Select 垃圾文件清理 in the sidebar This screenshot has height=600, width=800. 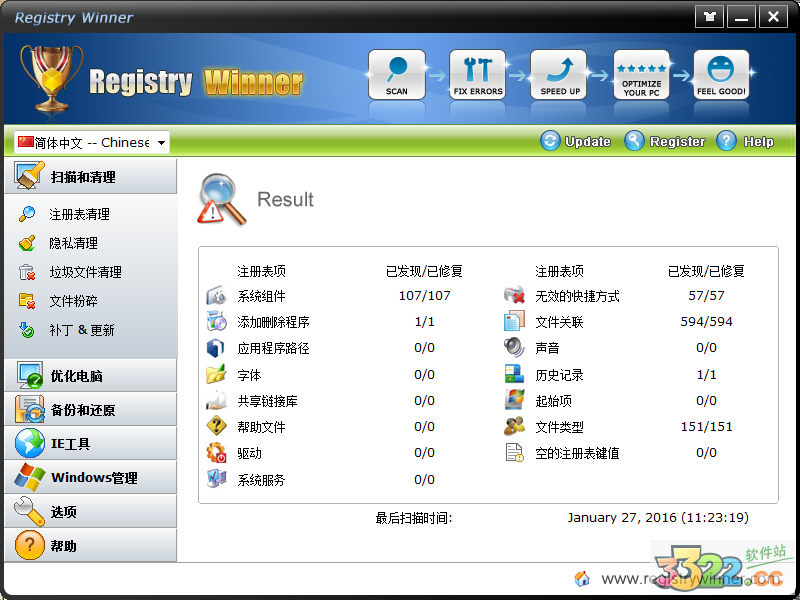[x=85, y=272]
